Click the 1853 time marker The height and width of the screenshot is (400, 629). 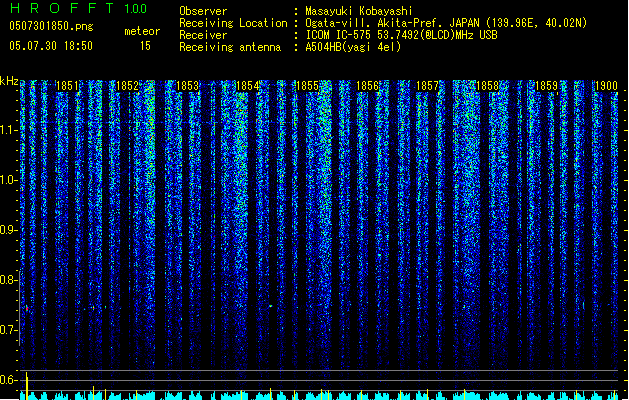pos(187,86)
